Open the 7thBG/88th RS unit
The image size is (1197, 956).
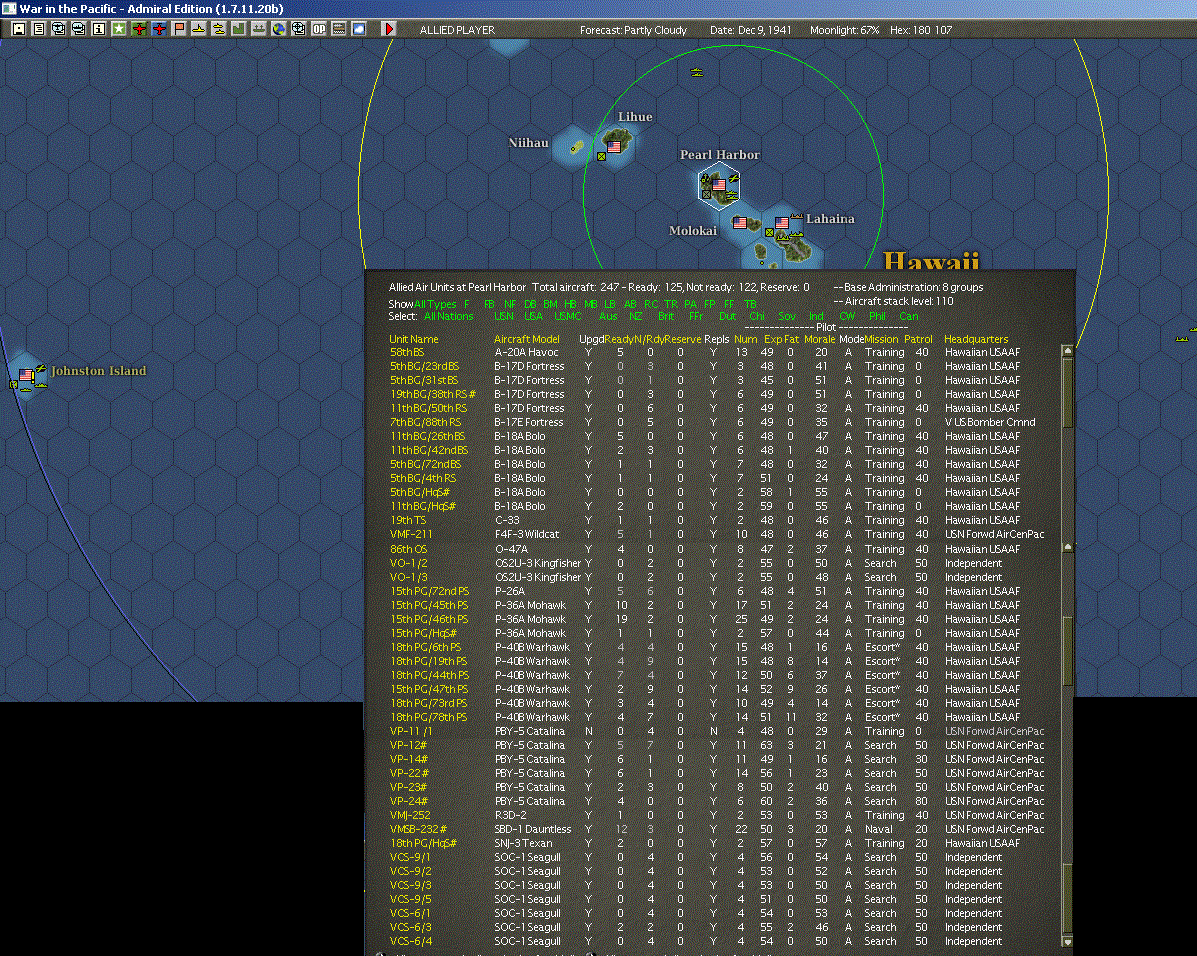pos(425,422)
